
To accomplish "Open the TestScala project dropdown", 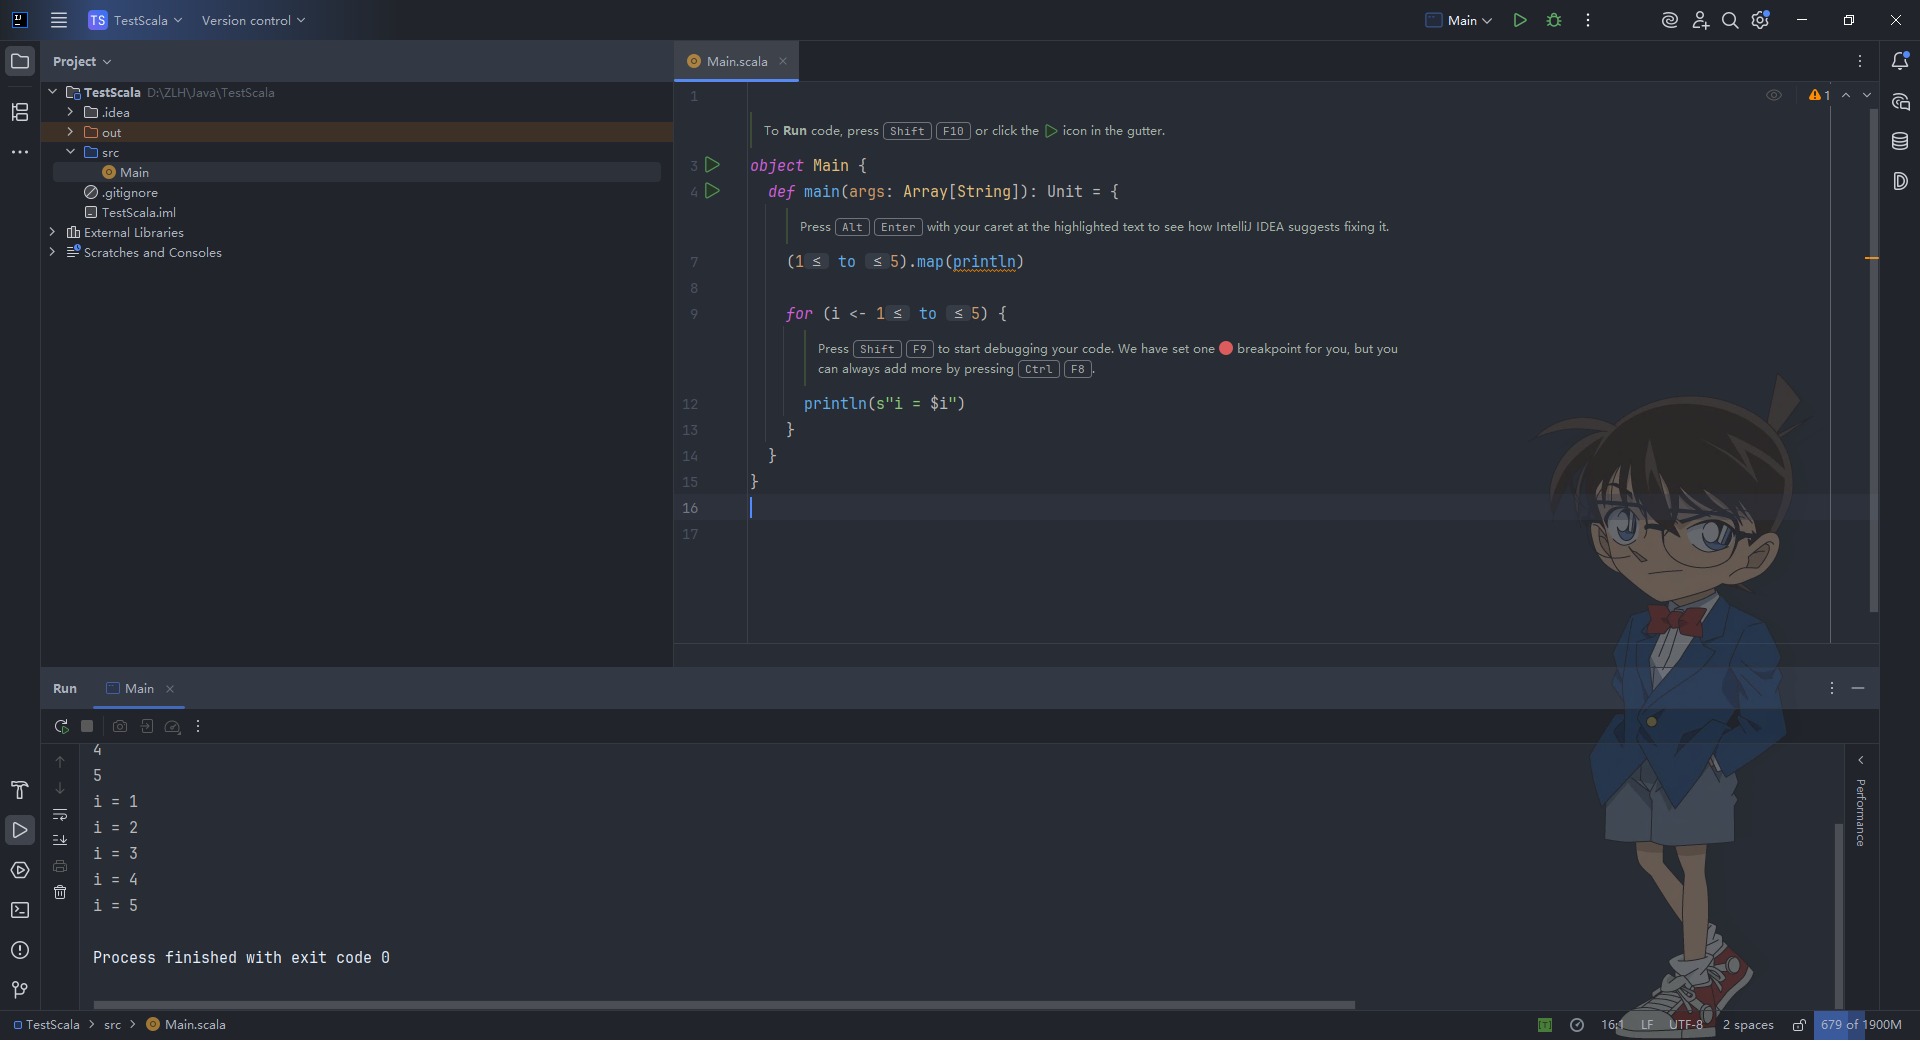I will click(135, 20).
